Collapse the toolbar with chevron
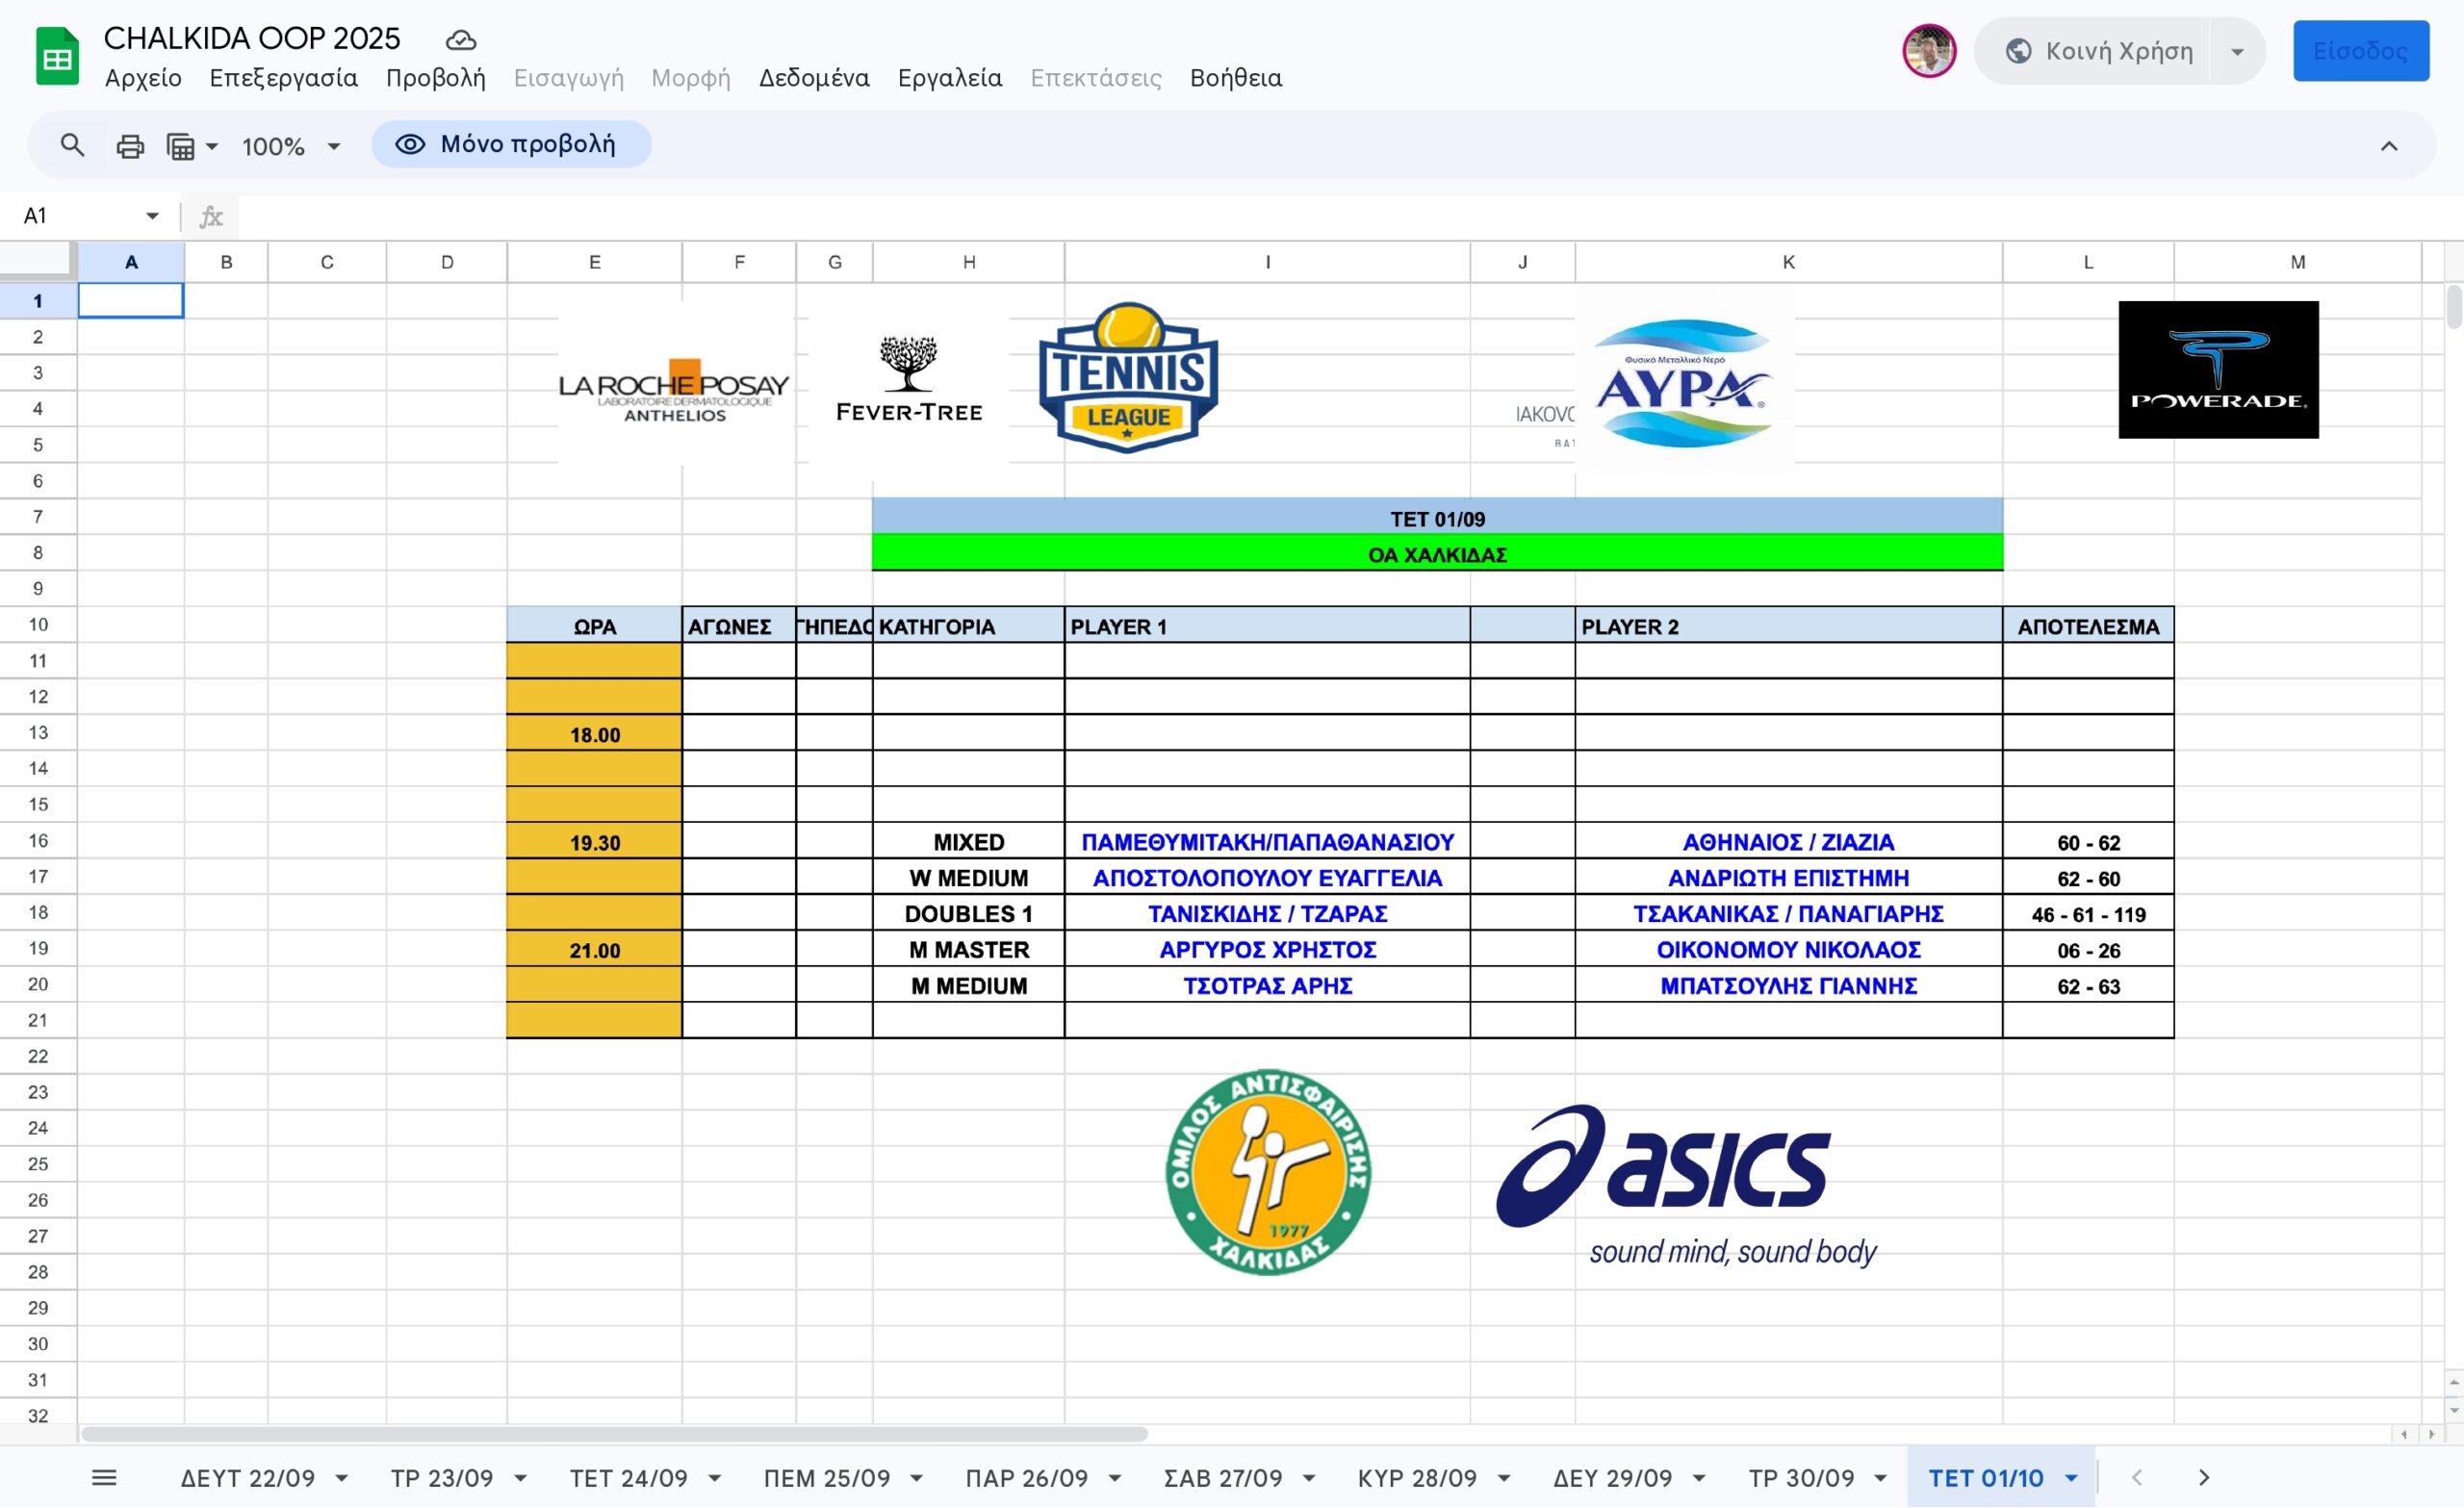The width and height of the screenshot is (2464, 1508). tap(2388, 147)
